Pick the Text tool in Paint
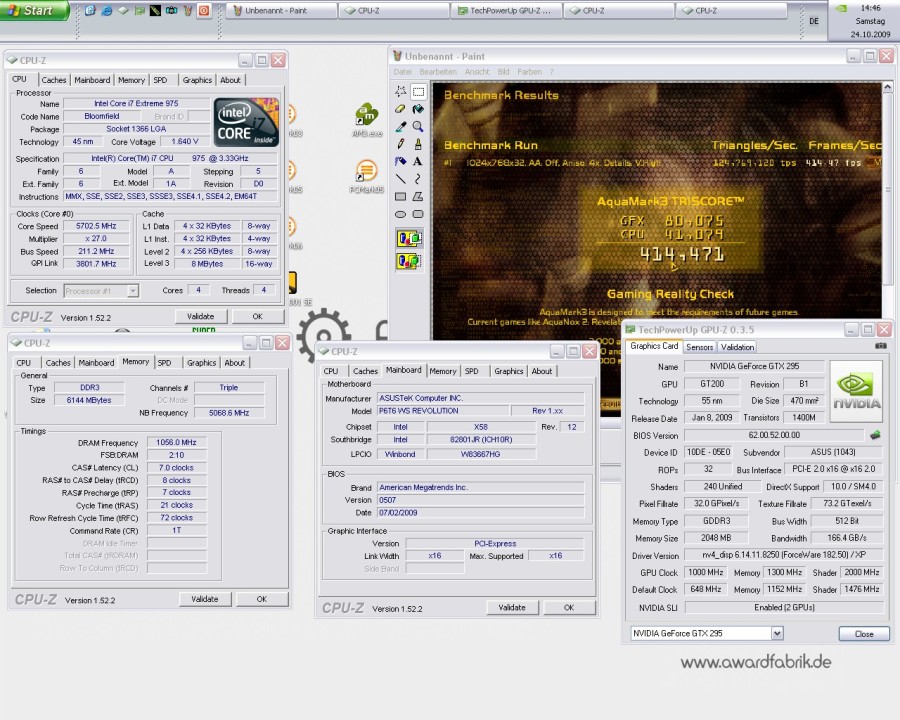This screenshot has width=900, height=720. click(x=418, y=161)
